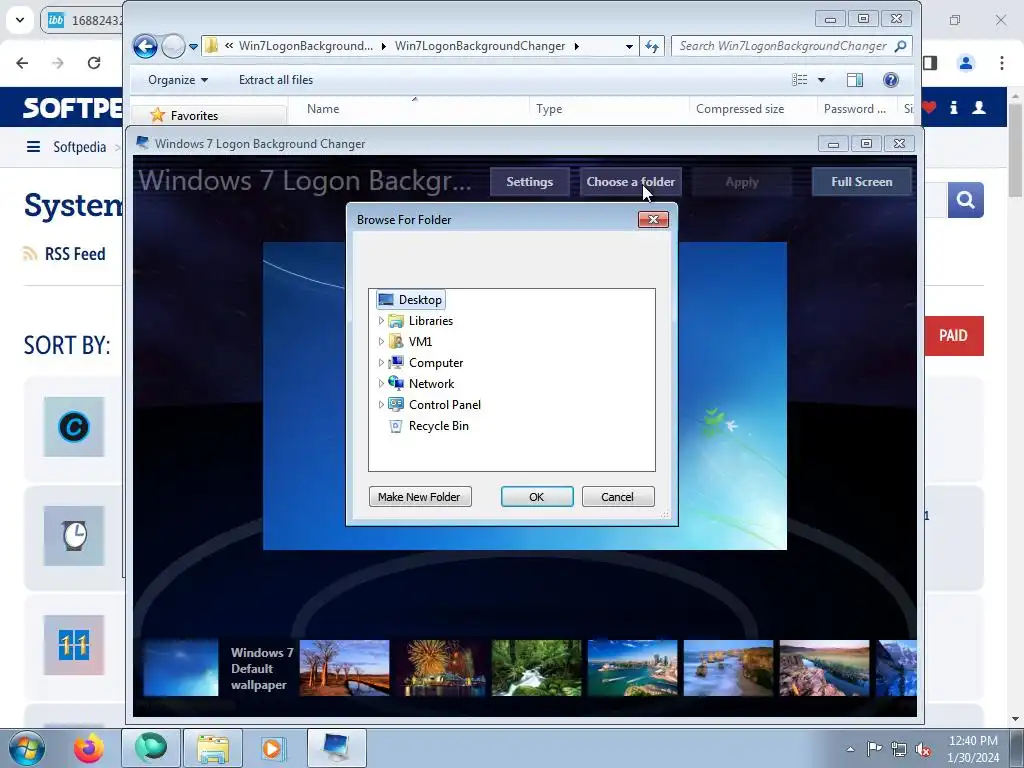Image resolution: width=1024 pixels, height=768 pixels.
Task: Select the fireworks wallpaper thumbnail
Action: tap(441, 668)
